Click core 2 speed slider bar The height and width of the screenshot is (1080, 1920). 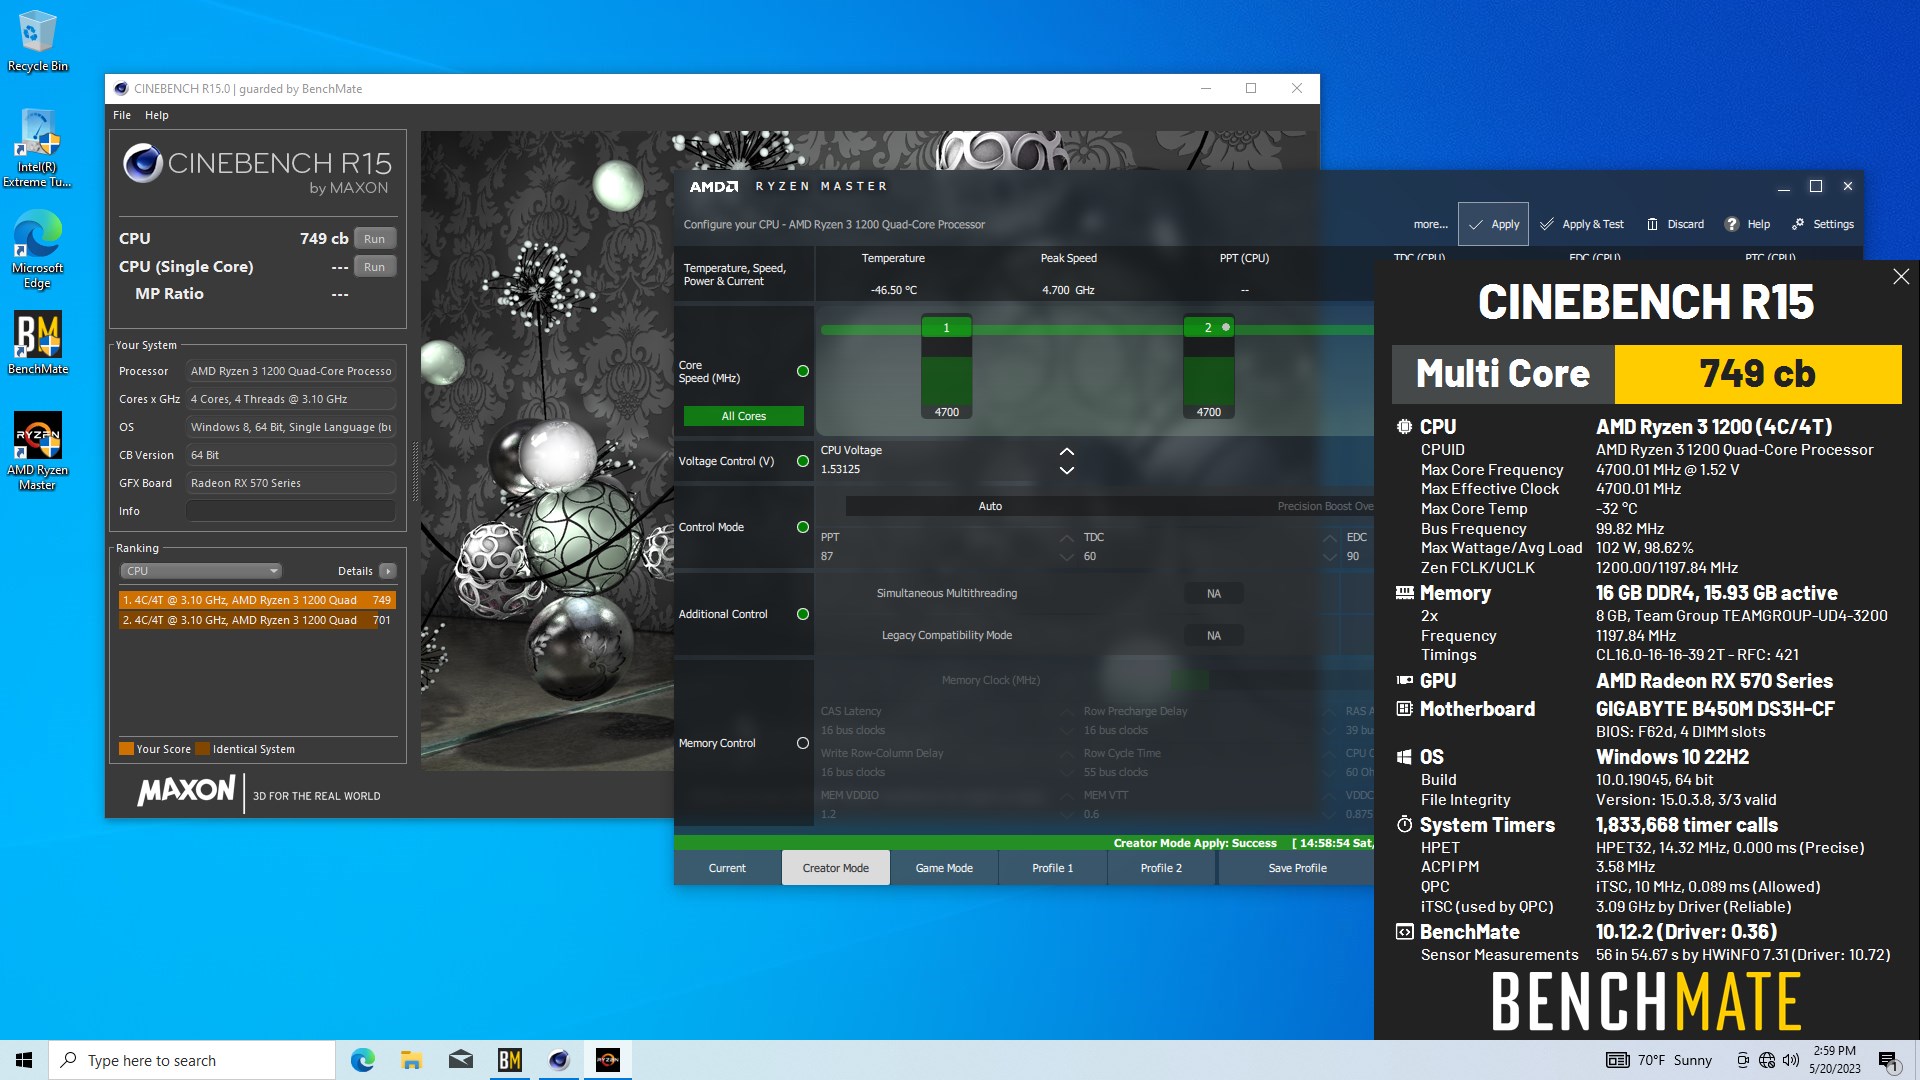1208,367
